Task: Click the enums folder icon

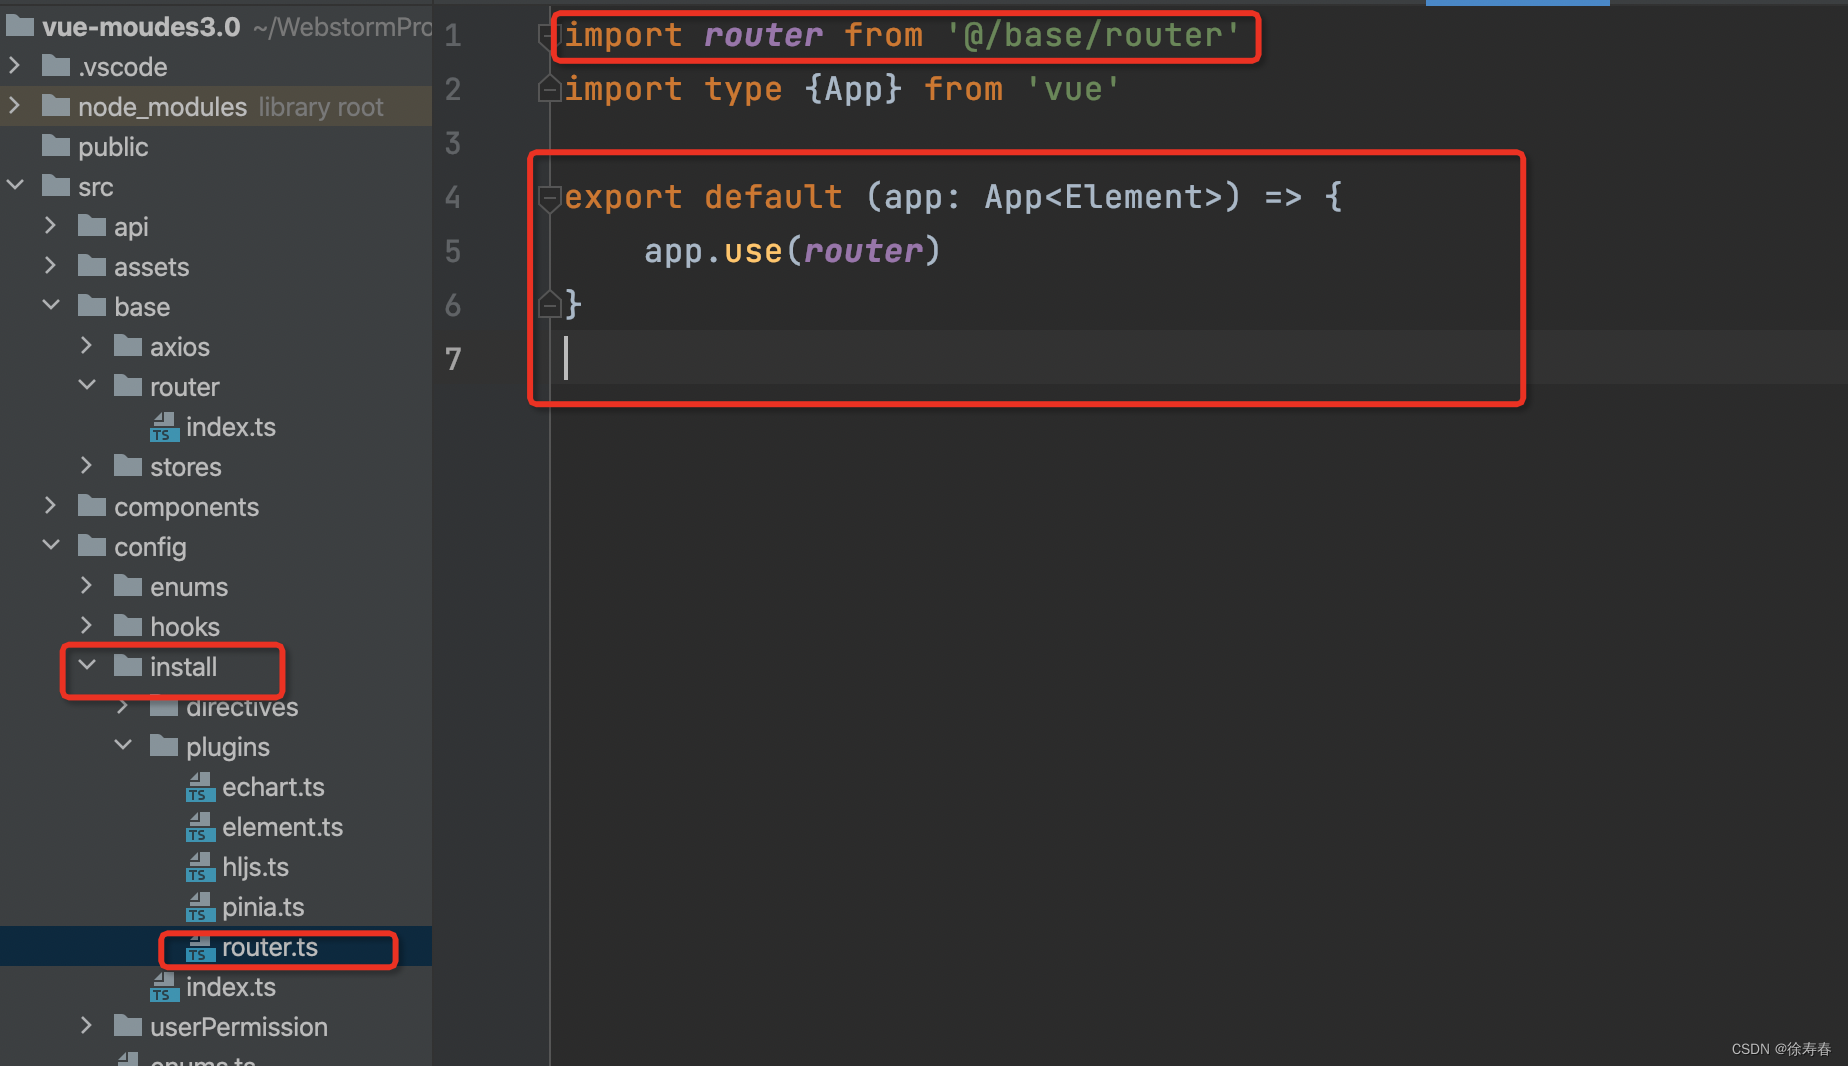Action: 128,586
